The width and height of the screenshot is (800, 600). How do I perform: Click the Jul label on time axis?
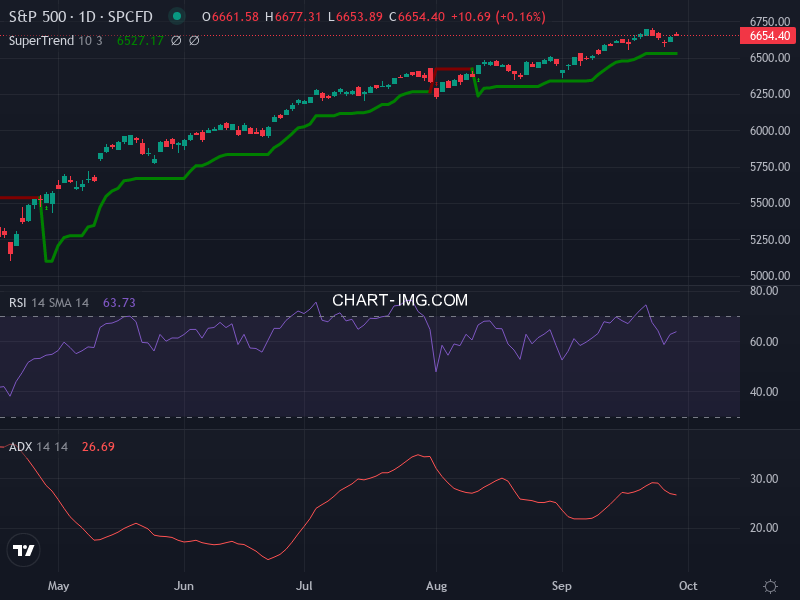(307, 586)
